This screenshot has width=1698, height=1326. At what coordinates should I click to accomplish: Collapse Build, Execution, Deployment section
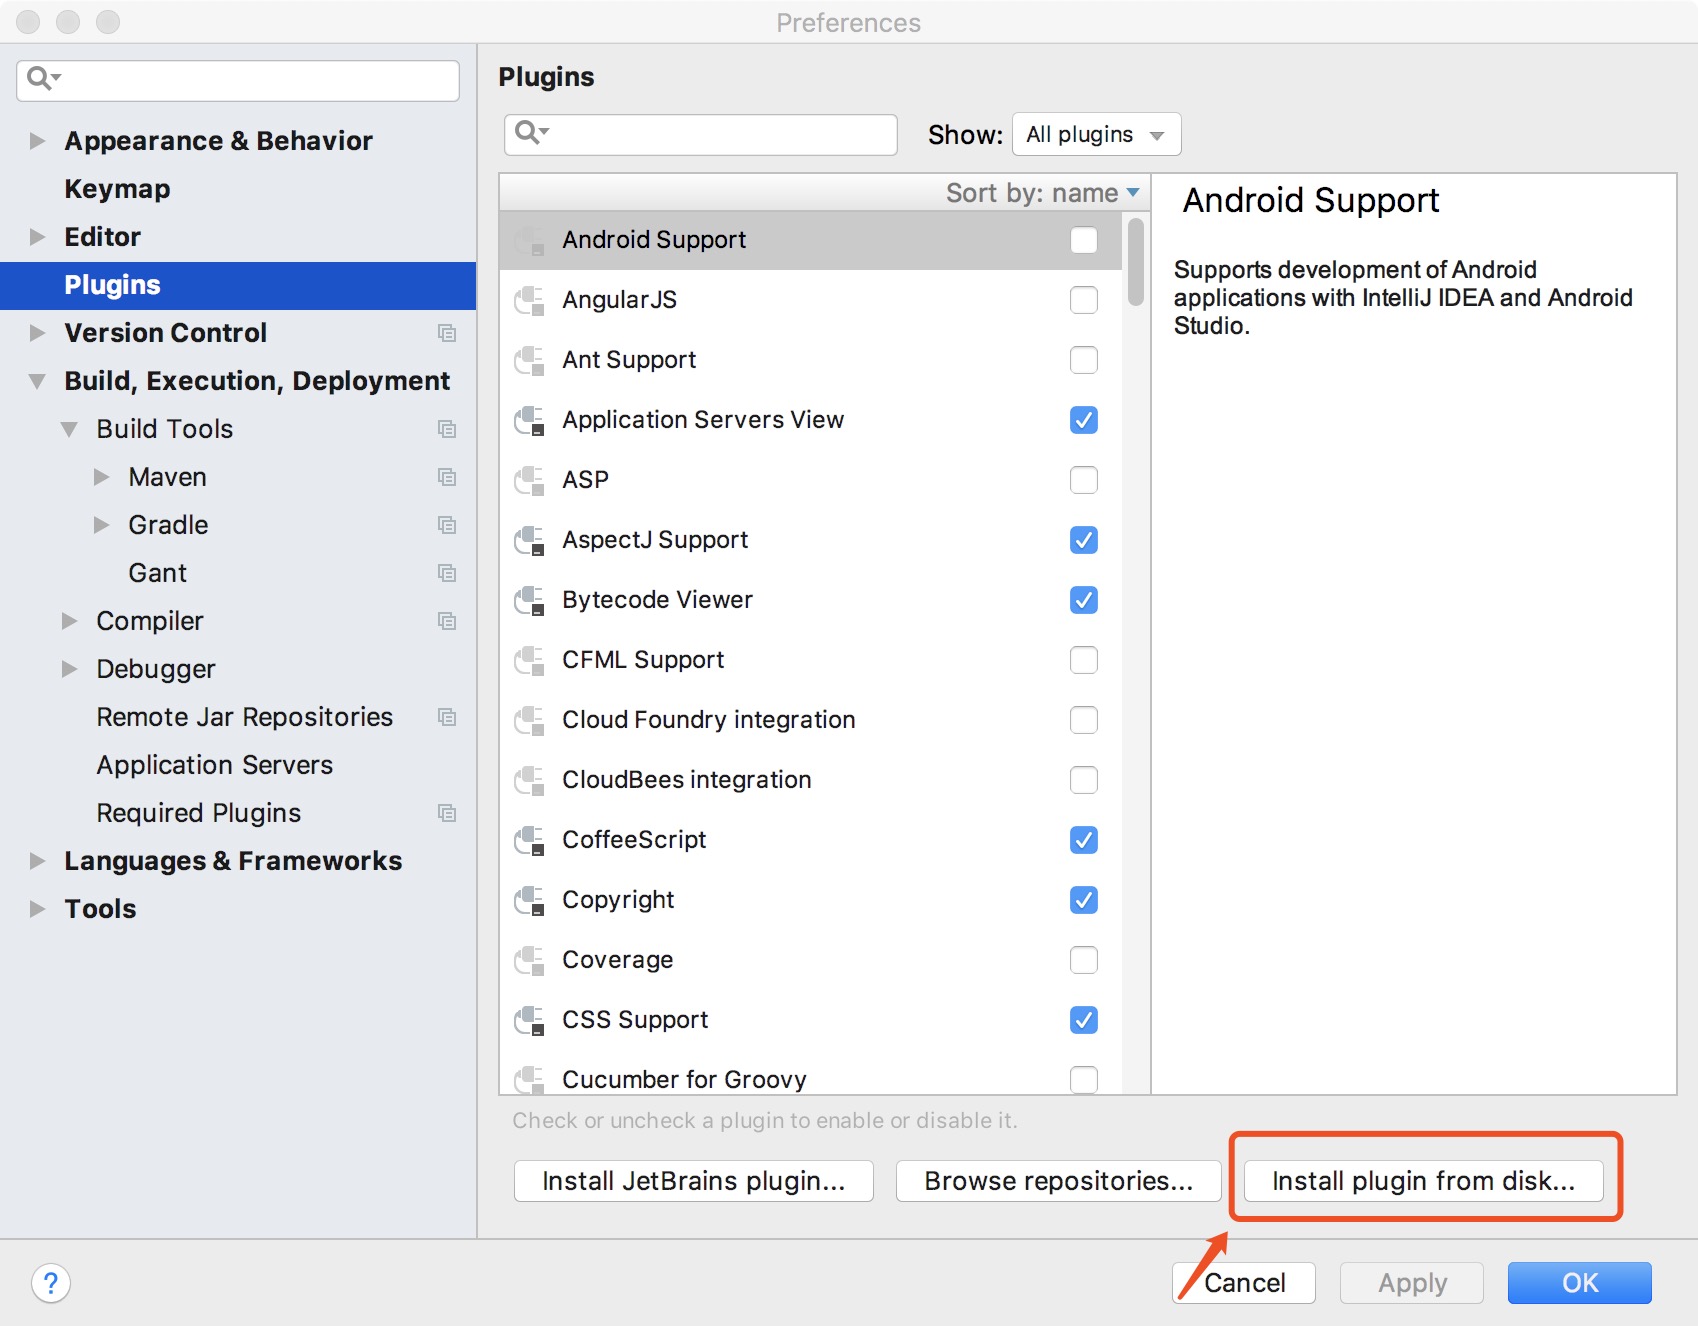click(38, 381)
